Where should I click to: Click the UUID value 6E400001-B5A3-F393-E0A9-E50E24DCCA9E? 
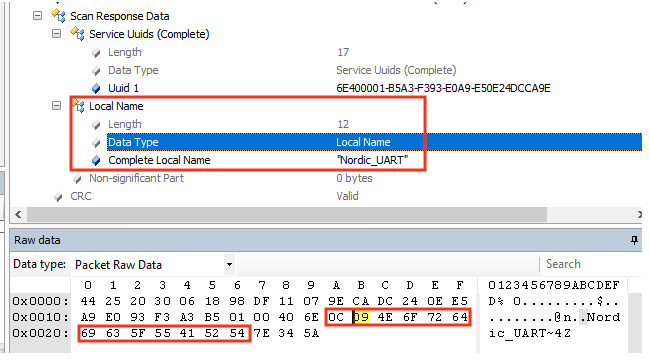tap(444, 88)
